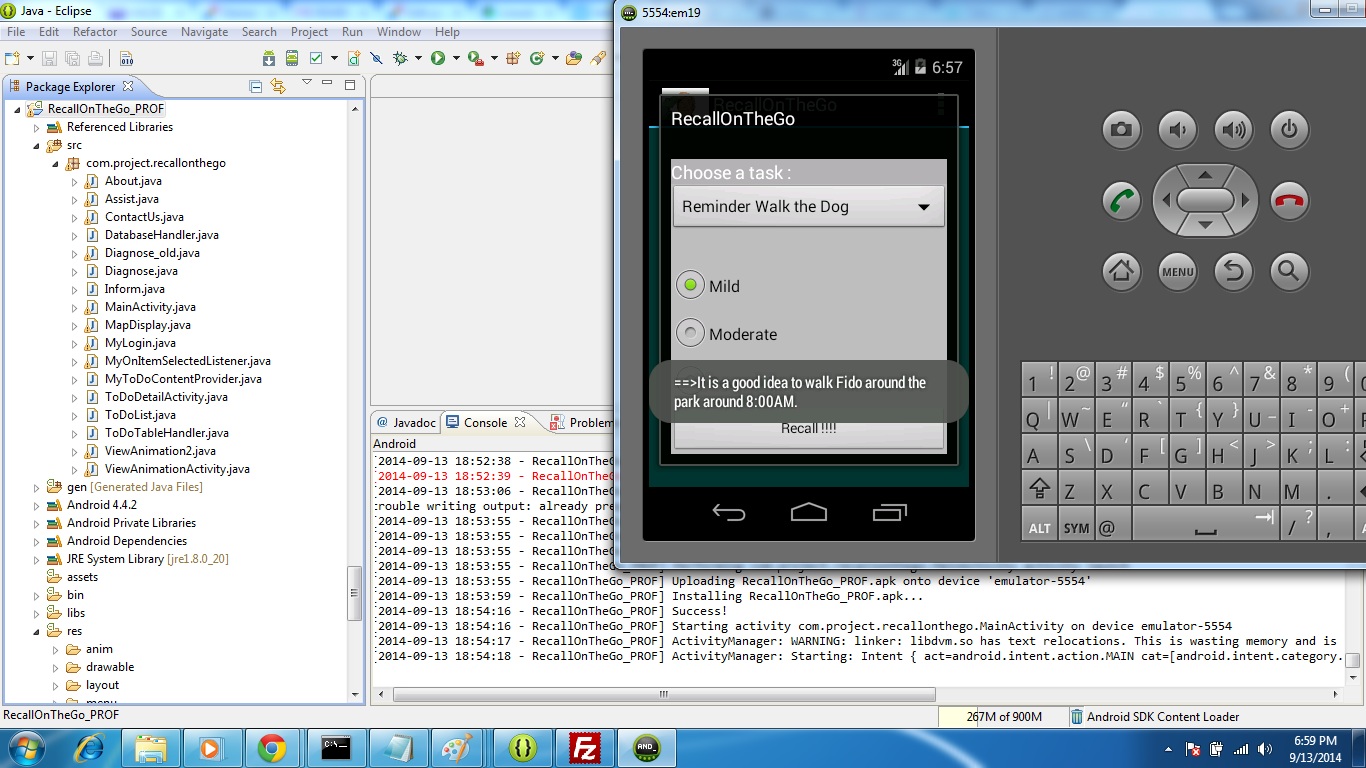This screenshot has height=768, width=1366.
Task: Click the emulator Home button
Action: click(x=1122, y=270)
